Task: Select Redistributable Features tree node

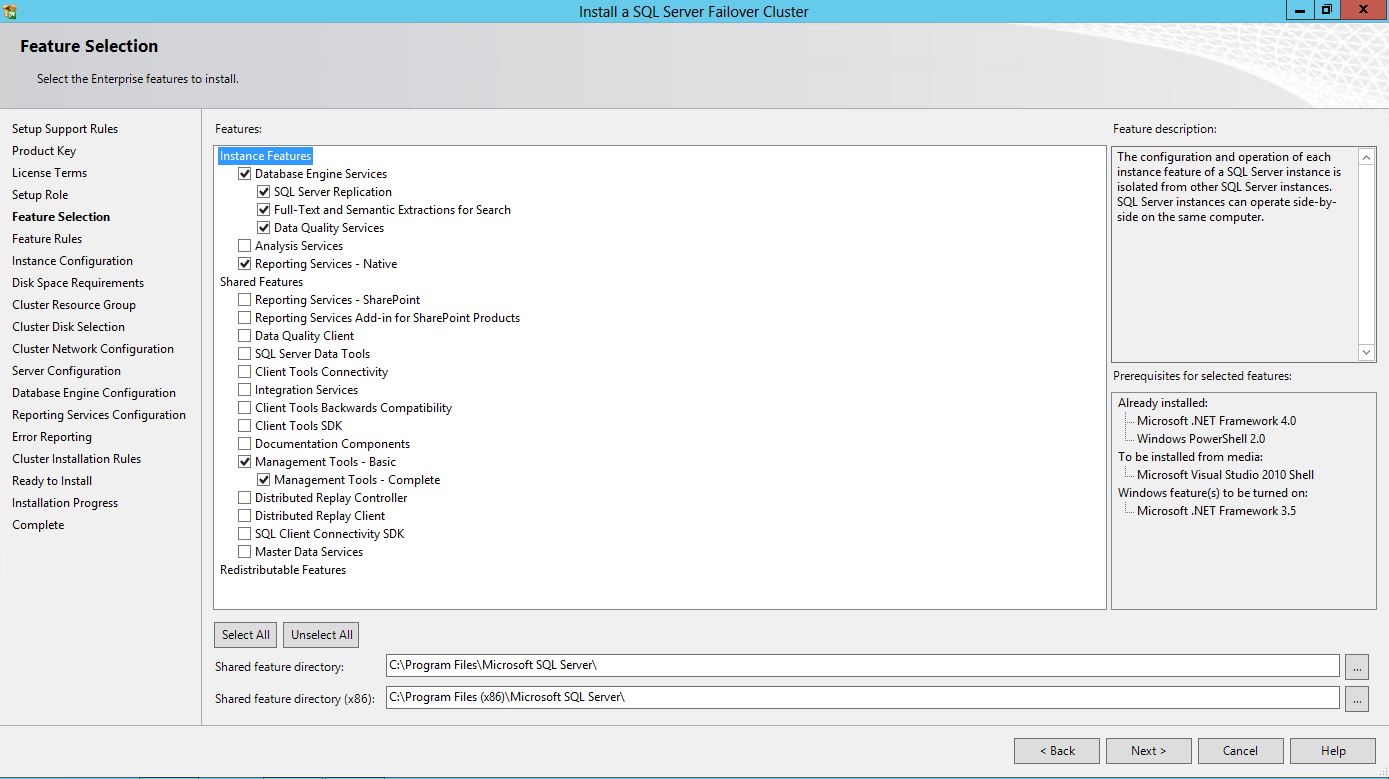Action: point(283,570)
